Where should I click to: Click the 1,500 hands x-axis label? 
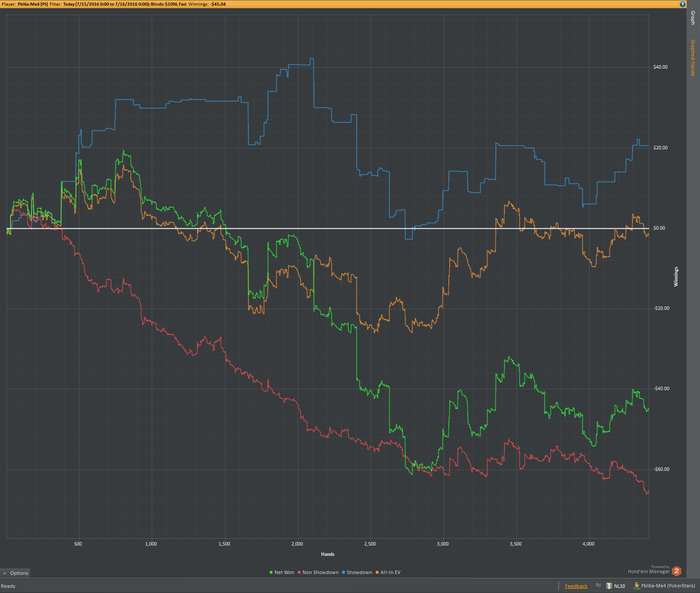(224, 544)
